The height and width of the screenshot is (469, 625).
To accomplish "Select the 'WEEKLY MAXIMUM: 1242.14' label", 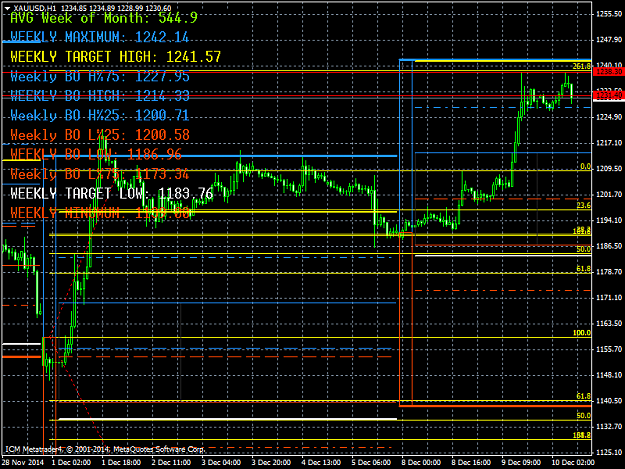I will 99,37.
